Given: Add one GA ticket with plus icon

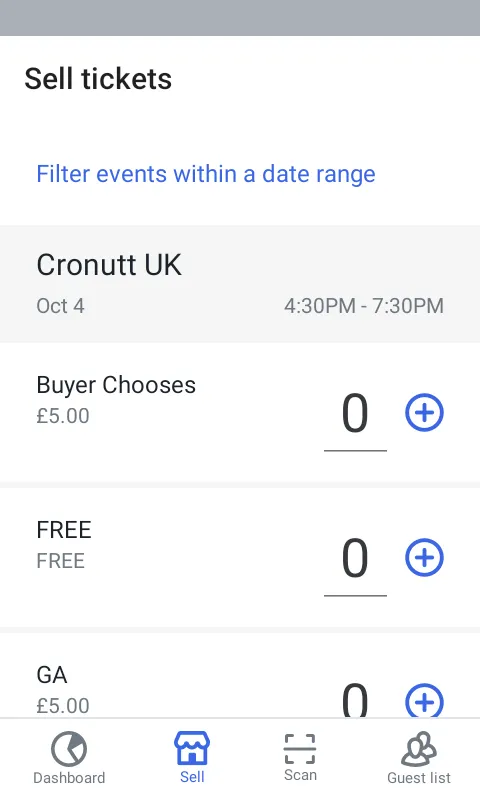Looking at the screenshot, I should pos(424,700).
